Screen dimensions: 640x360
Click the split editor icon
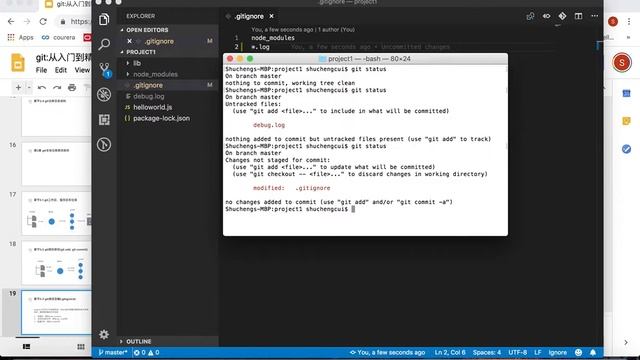pyautogui.click(x=578, y=16)
